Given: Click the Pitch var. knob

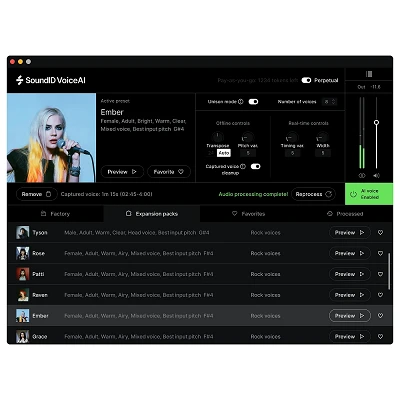Looking at the screenshot, I should point(247,137).
